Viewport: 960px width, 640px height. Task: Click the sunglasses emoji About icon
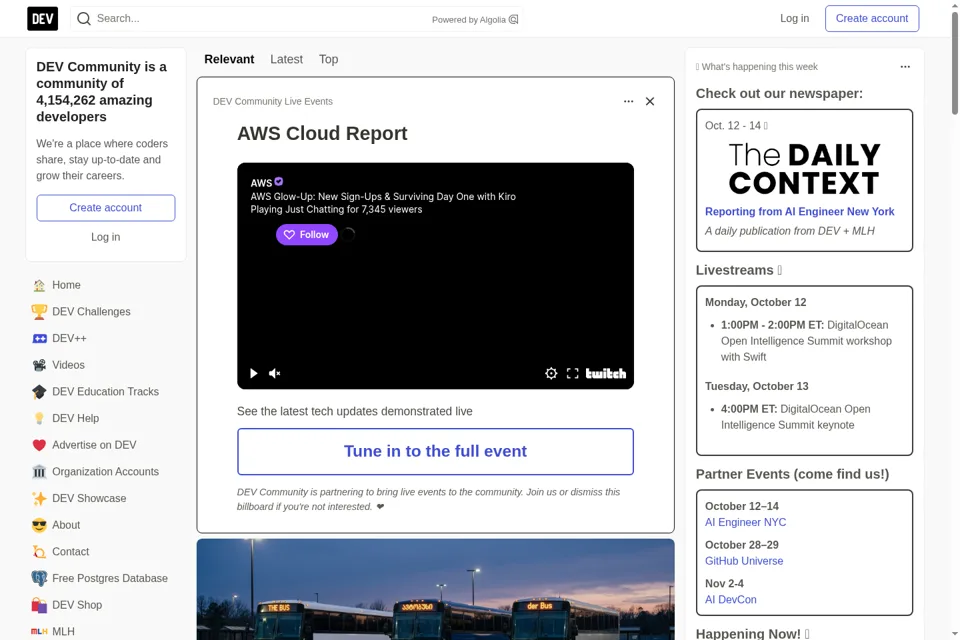coord(39,525)
